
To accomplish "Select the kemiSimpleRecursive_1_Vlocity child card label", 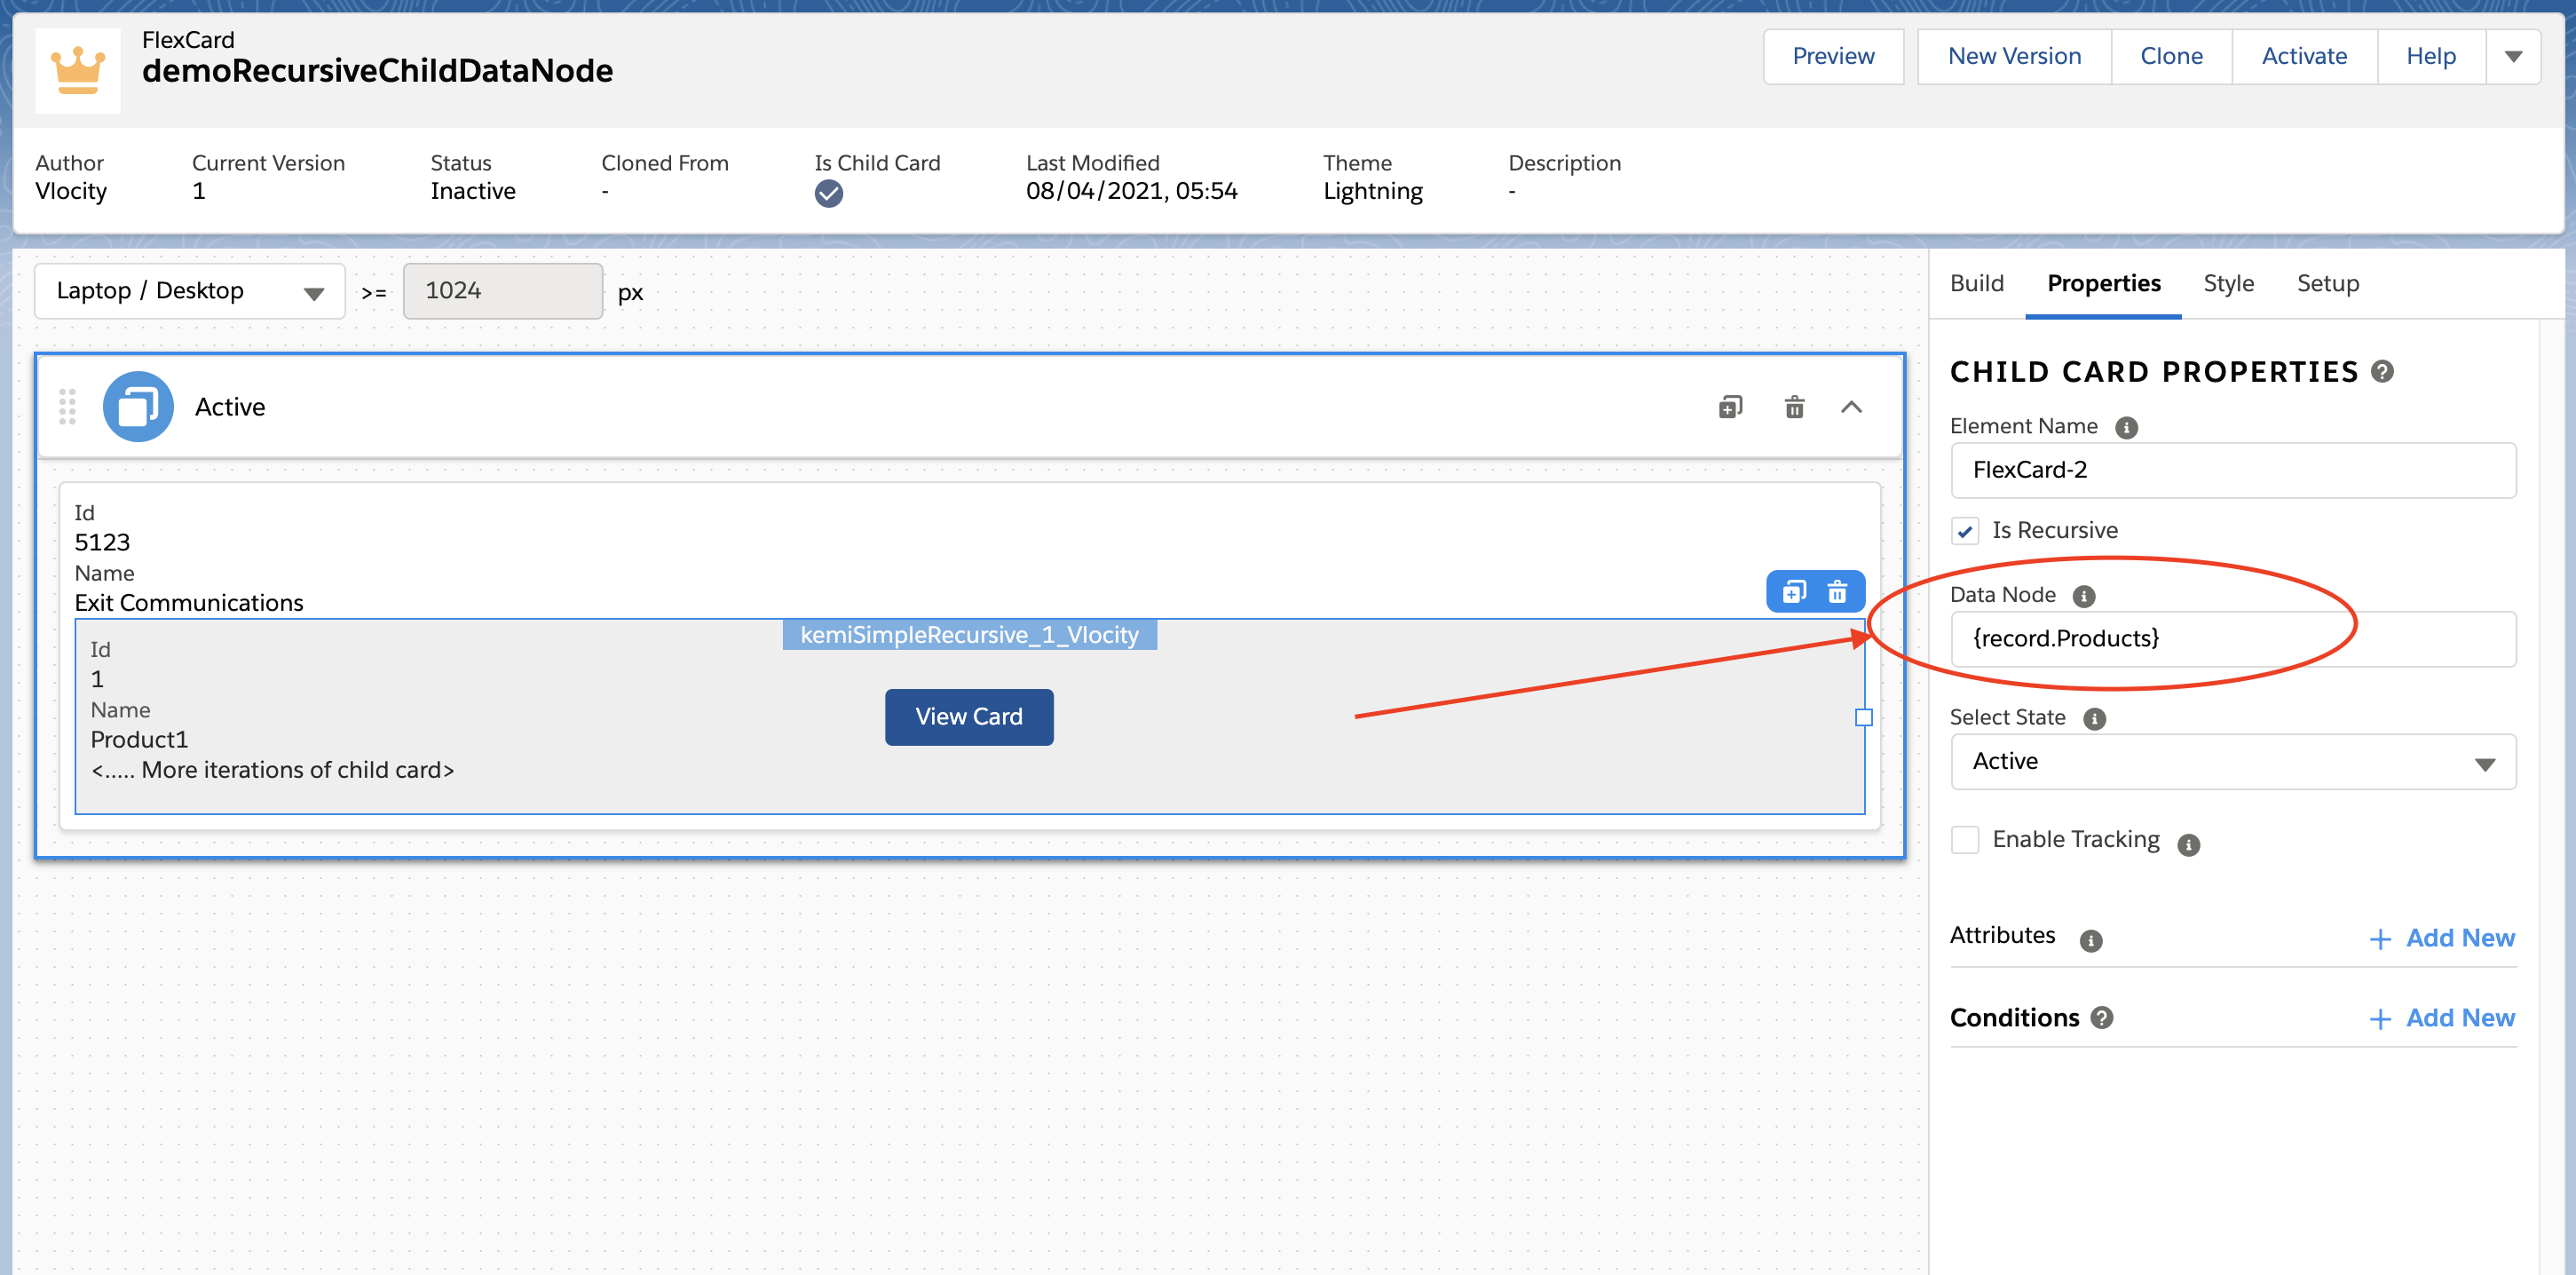I will coord(969,635).
